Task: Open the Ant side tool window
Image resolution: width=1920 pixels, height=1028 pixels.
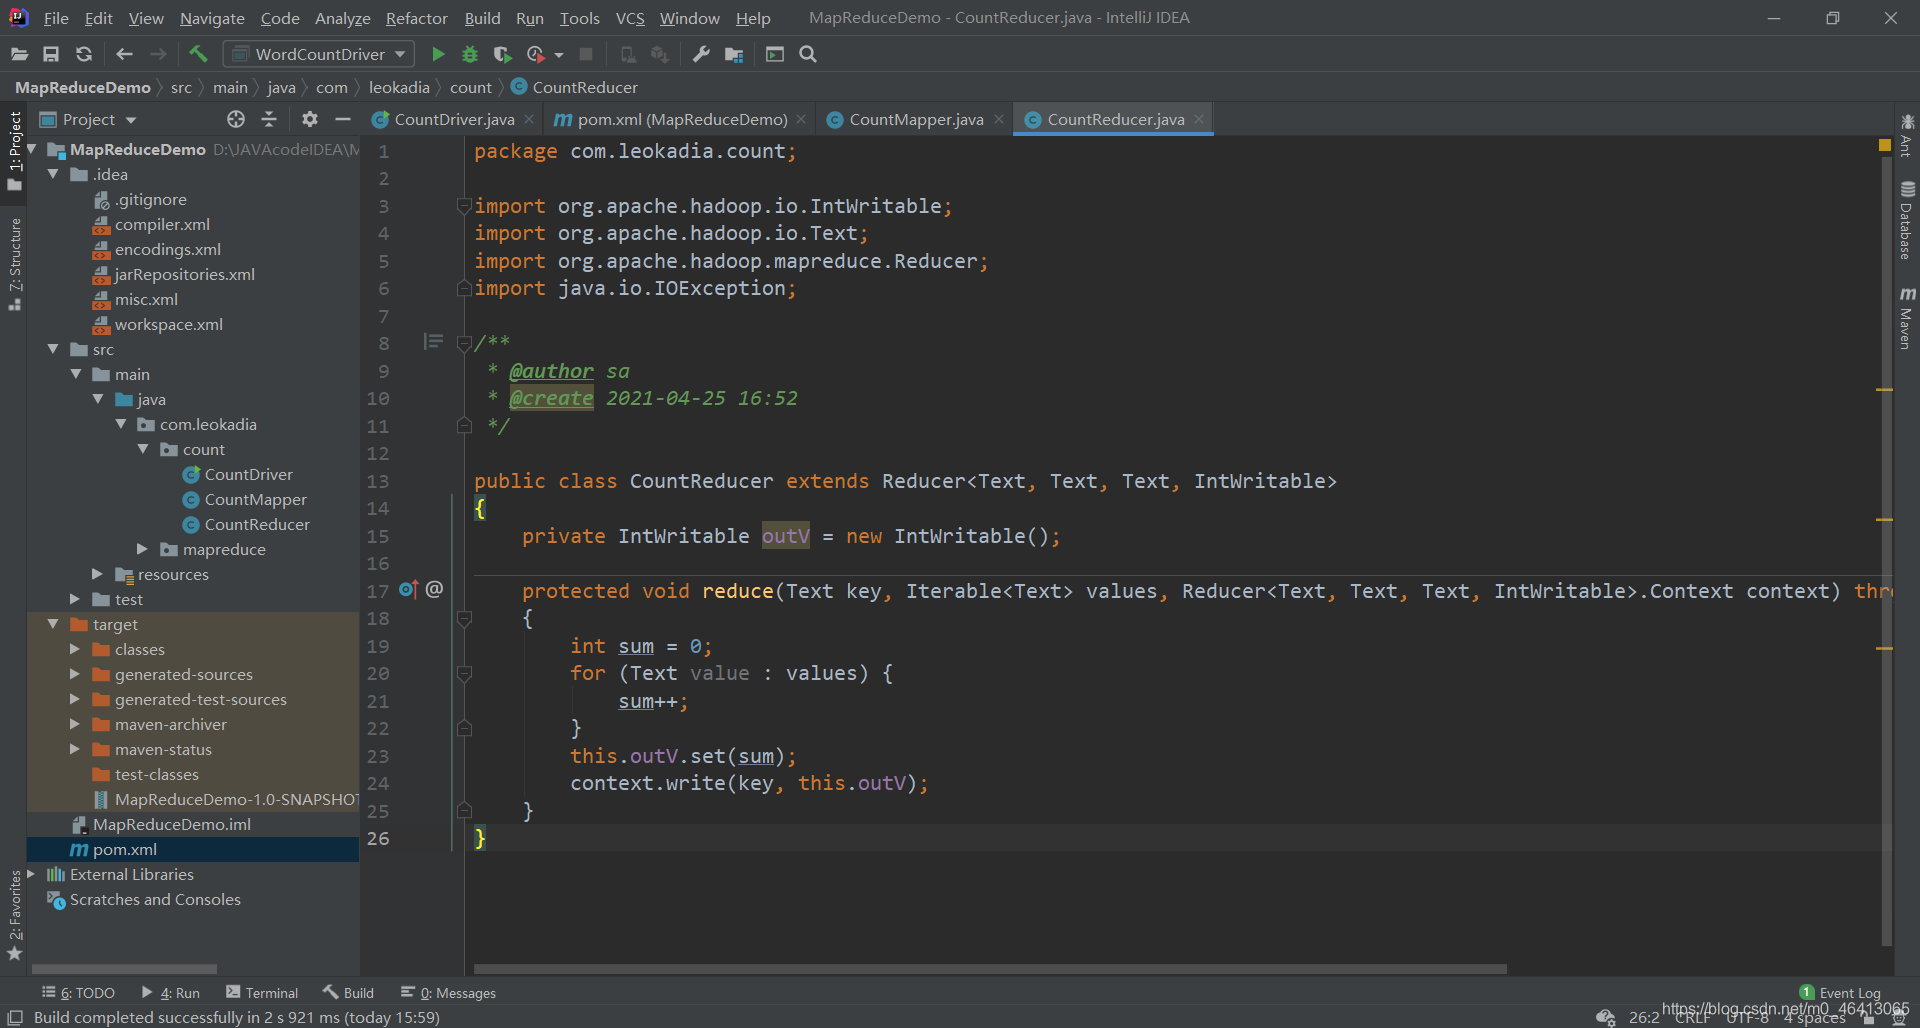Action: point(1907,136)
